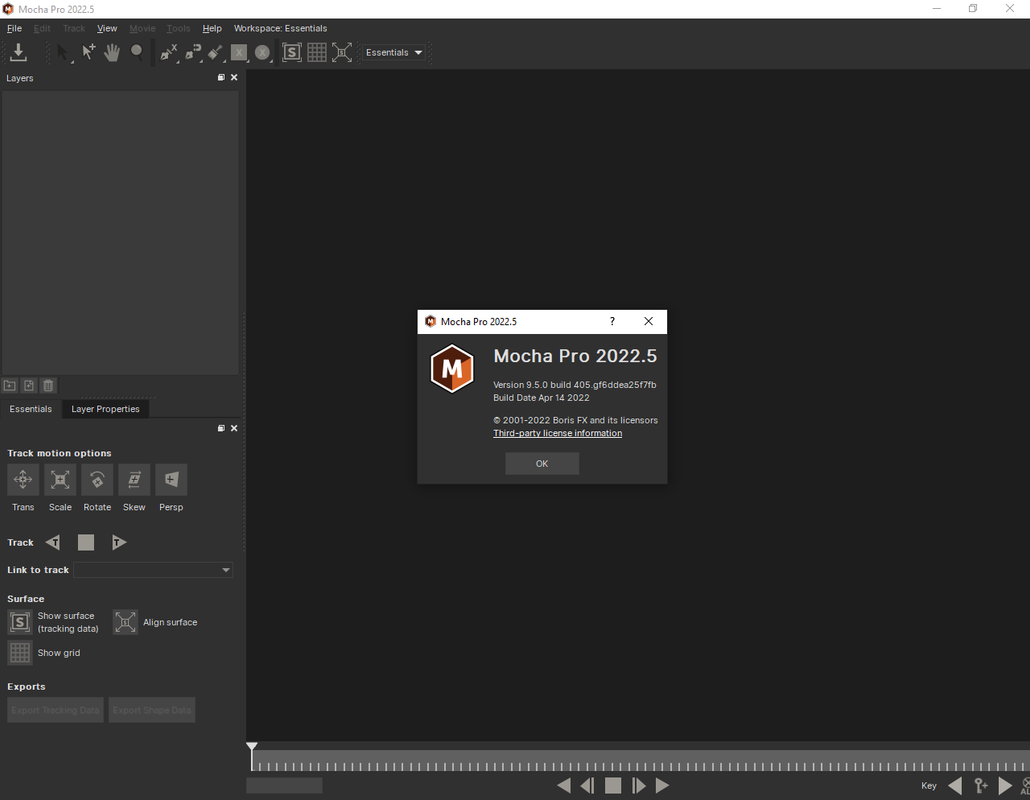Go to next keyframe
1030x800 pixels.
1005,786
